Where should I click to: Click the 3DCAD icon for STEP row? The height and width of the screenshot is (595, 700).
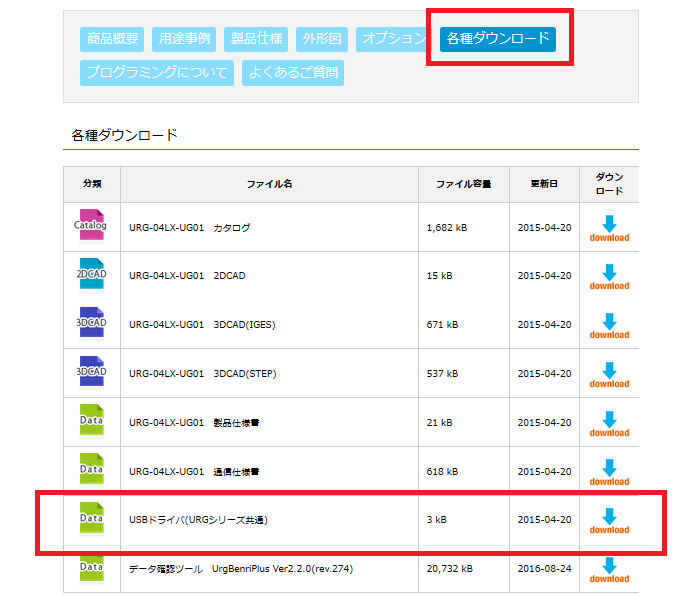[92, 371]
